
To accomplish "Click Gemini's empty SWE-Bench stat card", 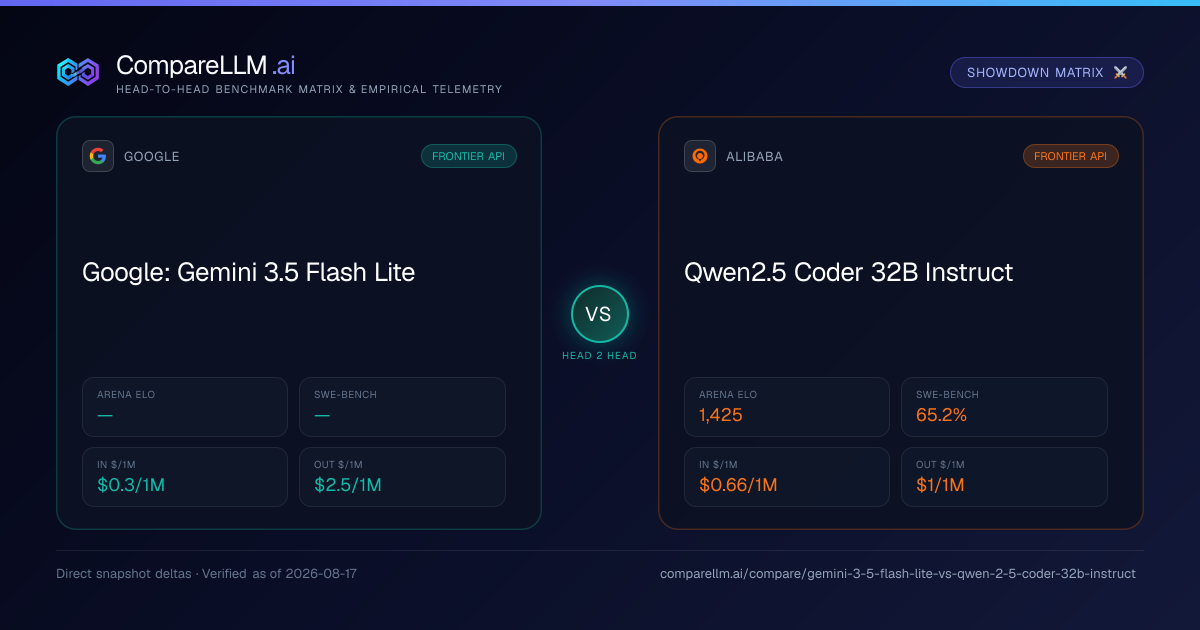I will [402, 407].
